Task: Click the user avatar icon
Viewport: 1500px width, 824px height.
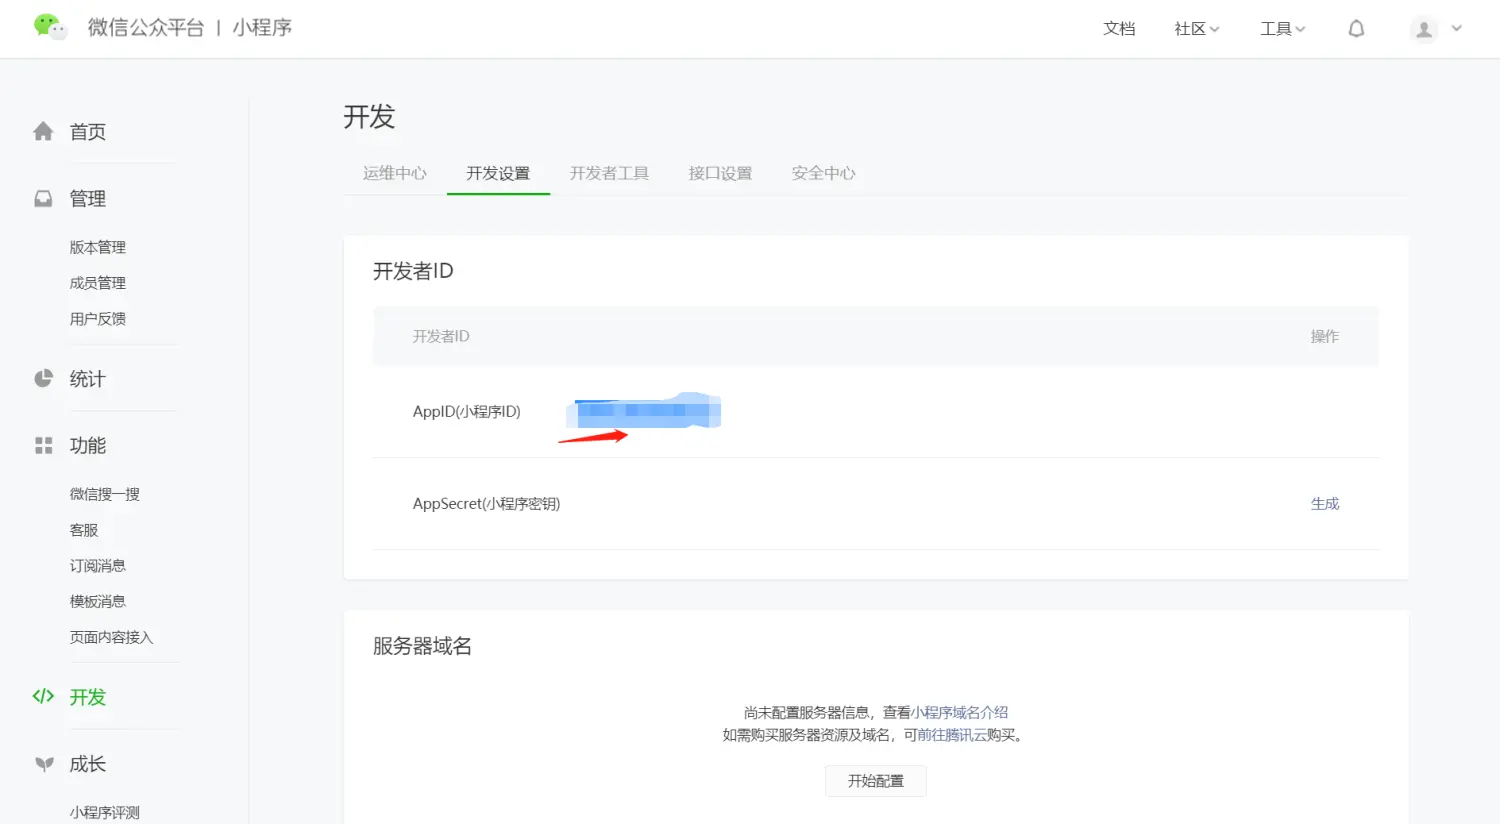Action: [x=1424, y=29]
